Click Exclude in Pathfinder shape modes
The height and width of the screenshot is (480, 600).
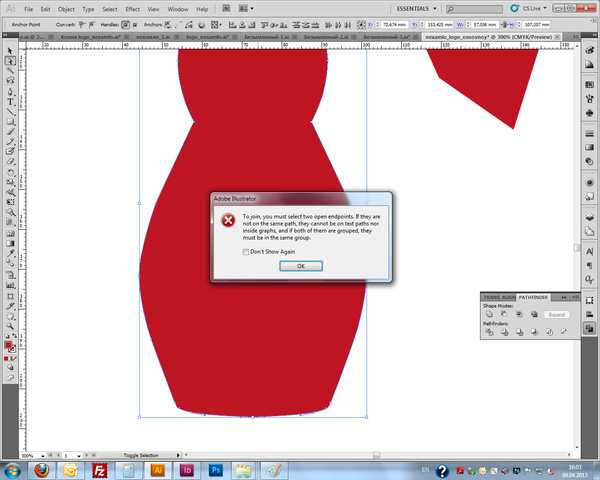click(534, 315)
